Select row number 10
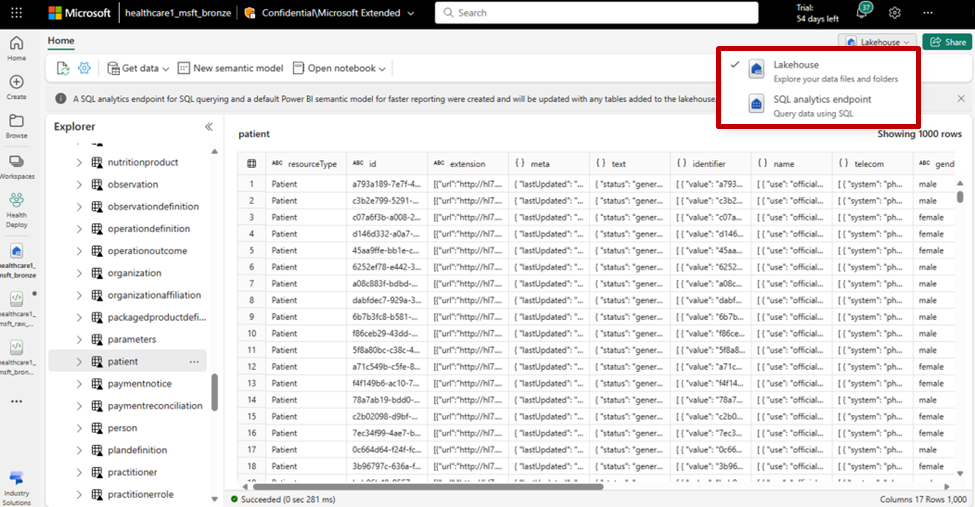 [251, 333]
